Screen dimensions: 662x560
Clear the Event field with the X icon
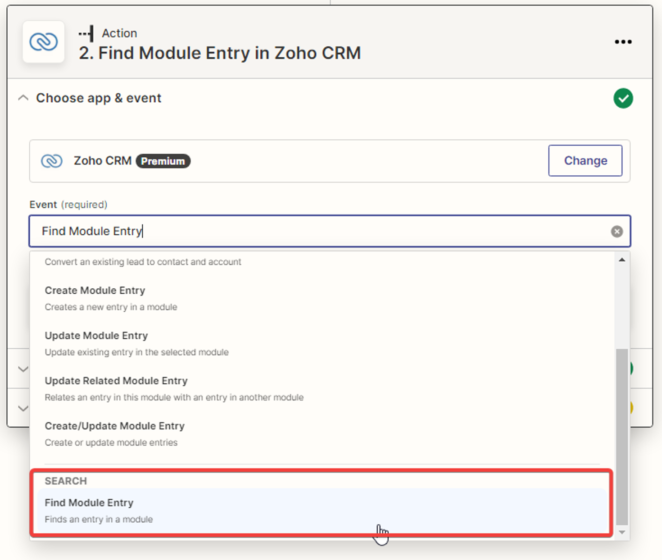[616, 231]
